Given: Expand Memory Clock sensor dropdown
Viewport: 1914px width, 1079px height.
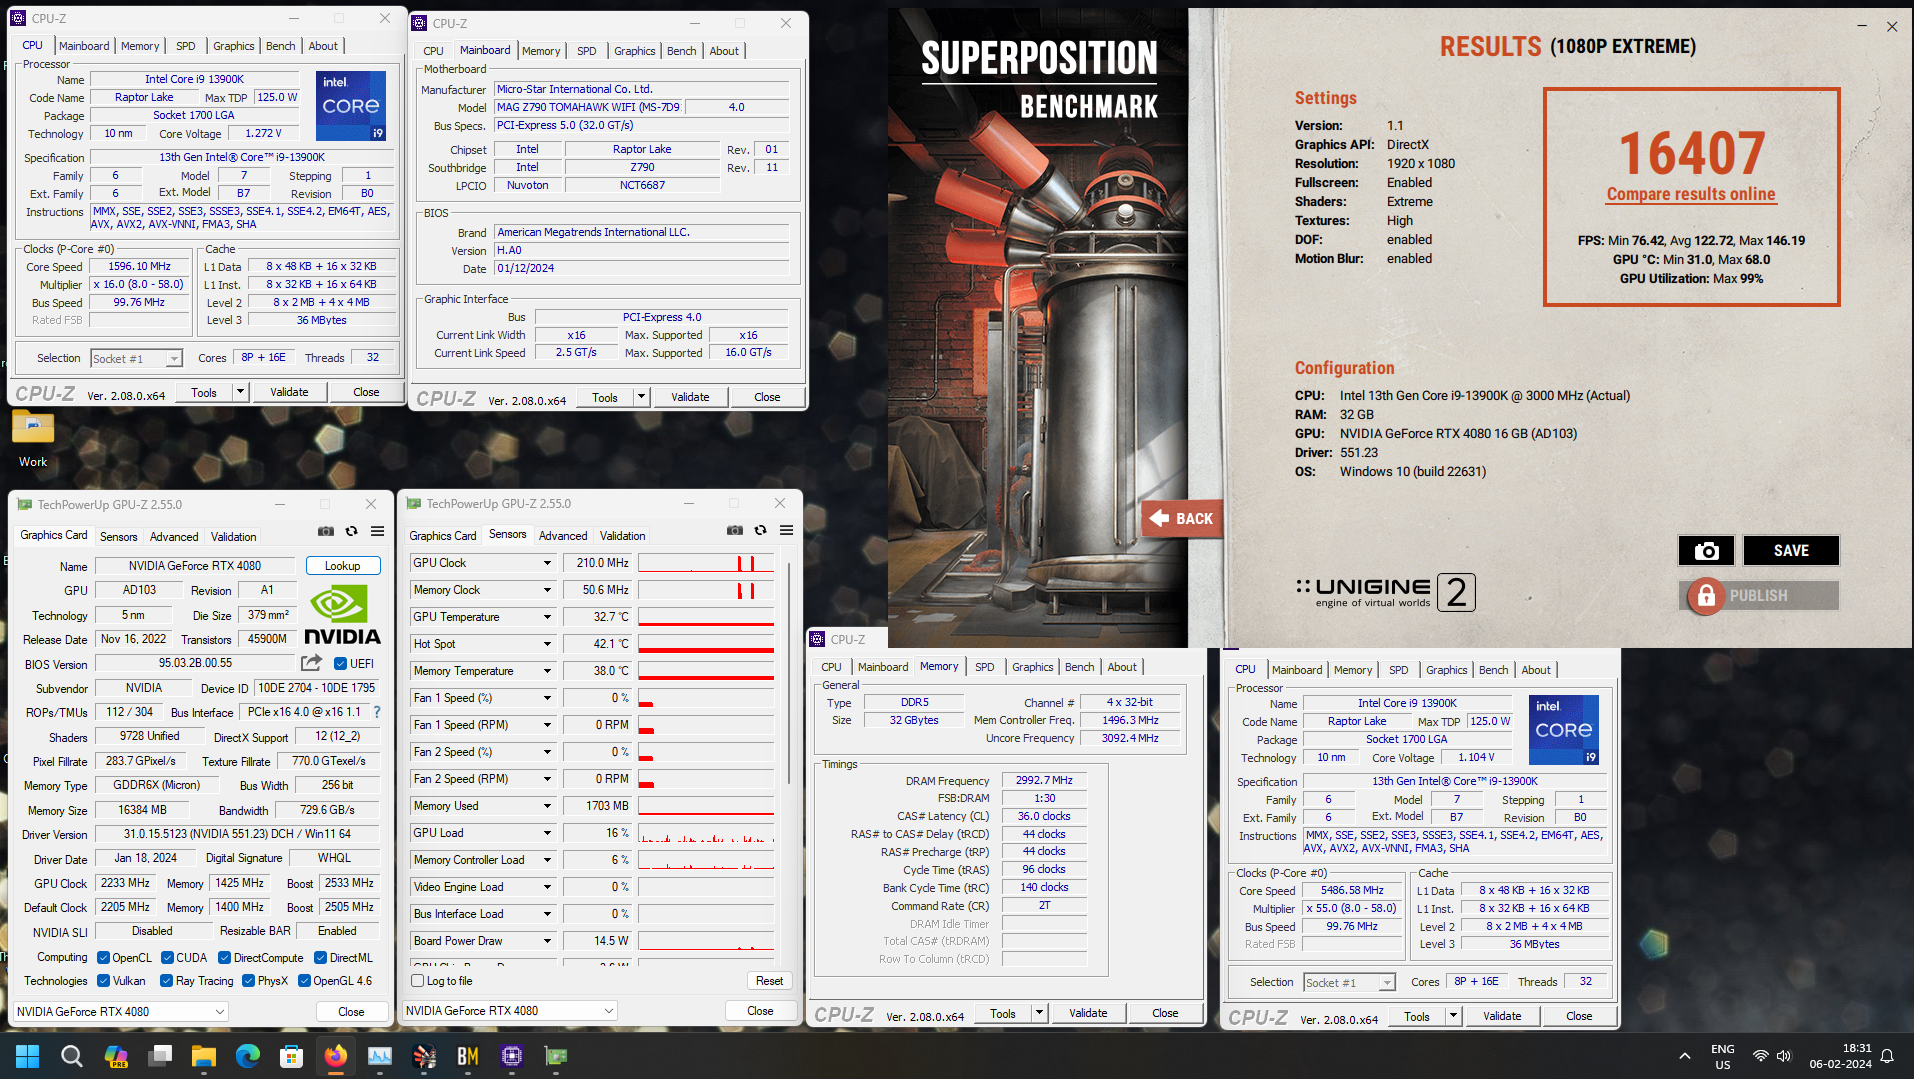Looking at the screenshot, I should 547,590.
